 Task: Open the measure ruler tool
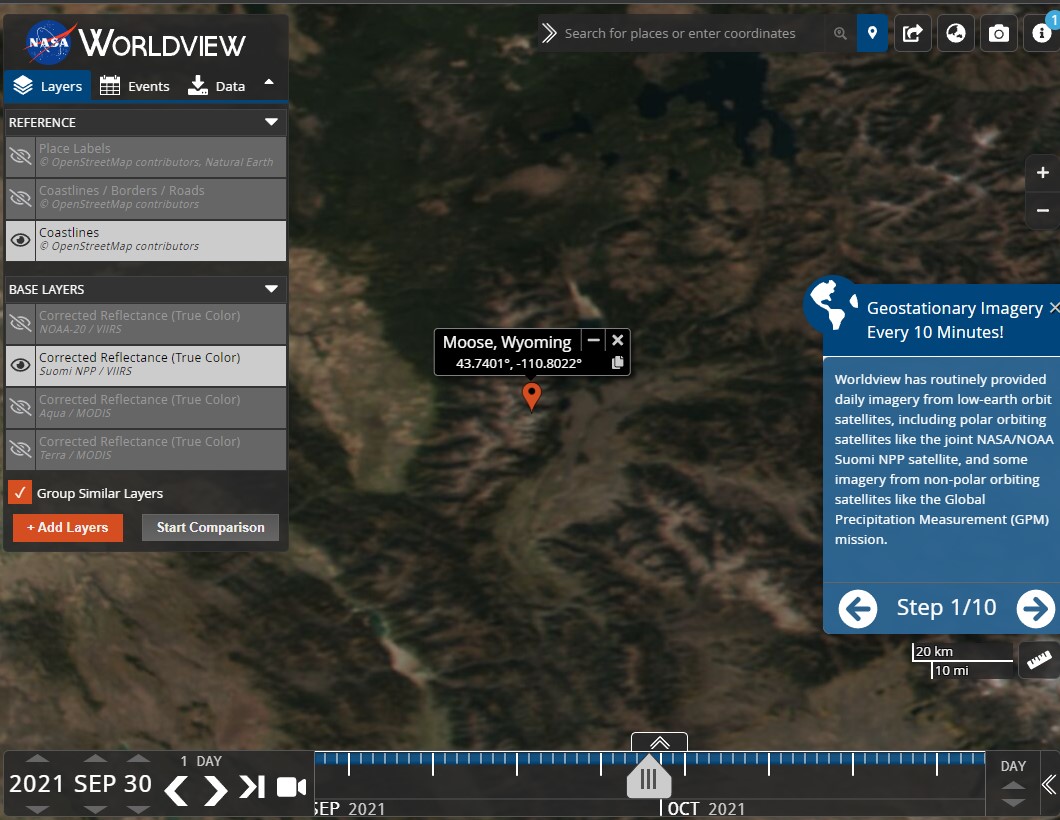tap(1039, 660)
